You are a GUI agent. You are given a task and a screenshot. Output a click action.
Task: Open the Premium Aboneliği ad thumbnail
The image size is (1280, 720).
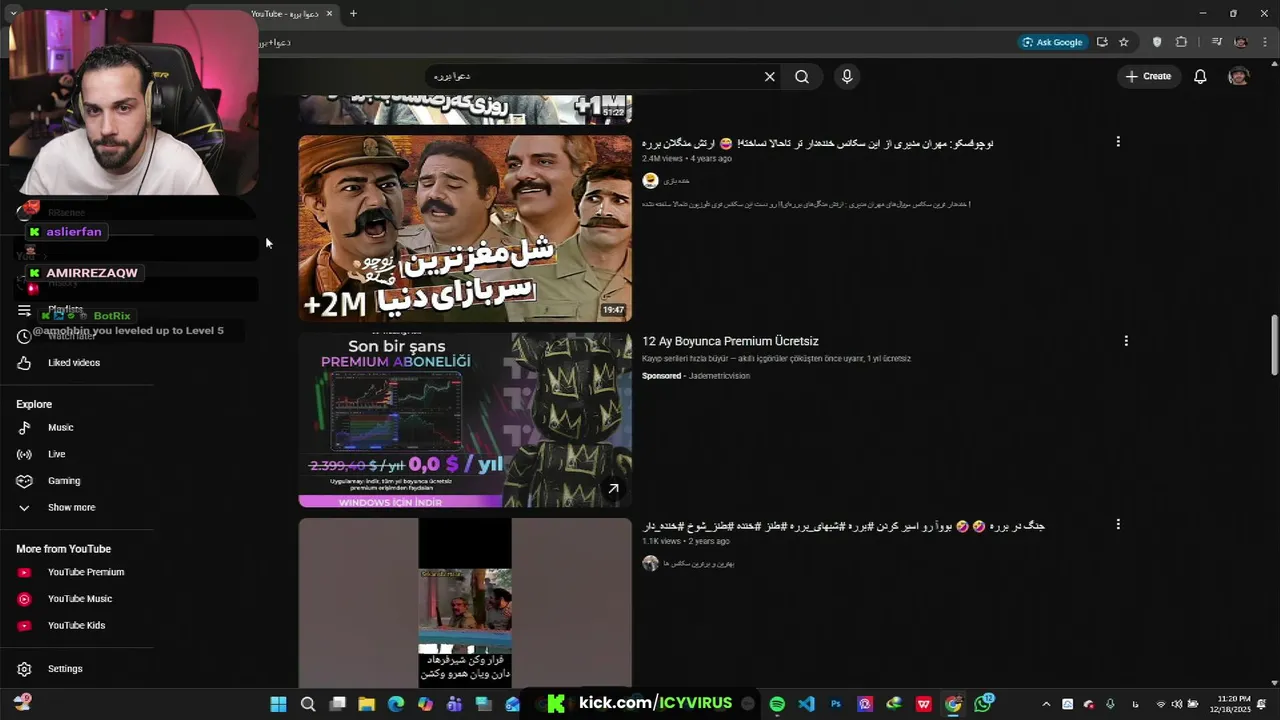coord(465,420)
